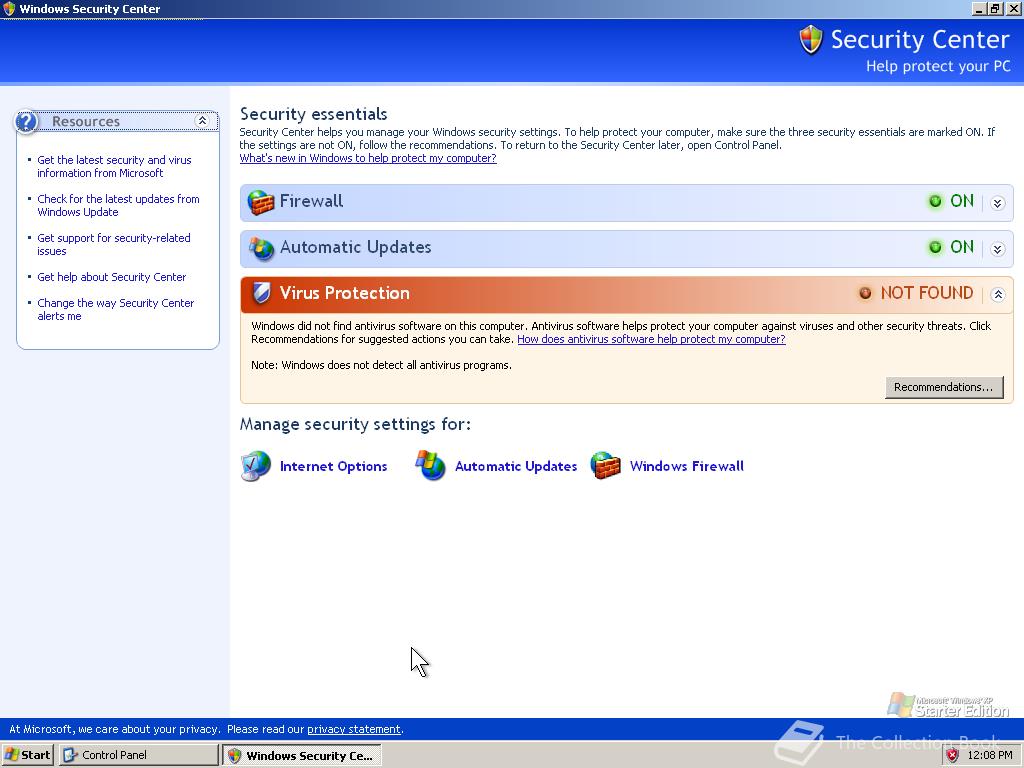Open 'What's new in Windows' link
Image resolution: width=1024 pixels, height=768 pixels.
368,158
